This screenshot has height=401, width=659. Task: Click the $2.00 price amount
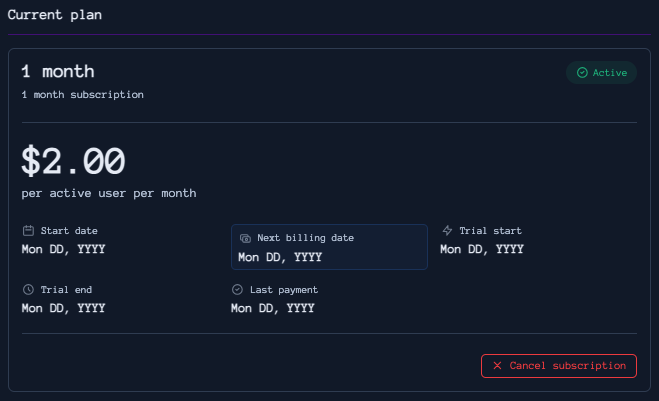tap(74, 160)
